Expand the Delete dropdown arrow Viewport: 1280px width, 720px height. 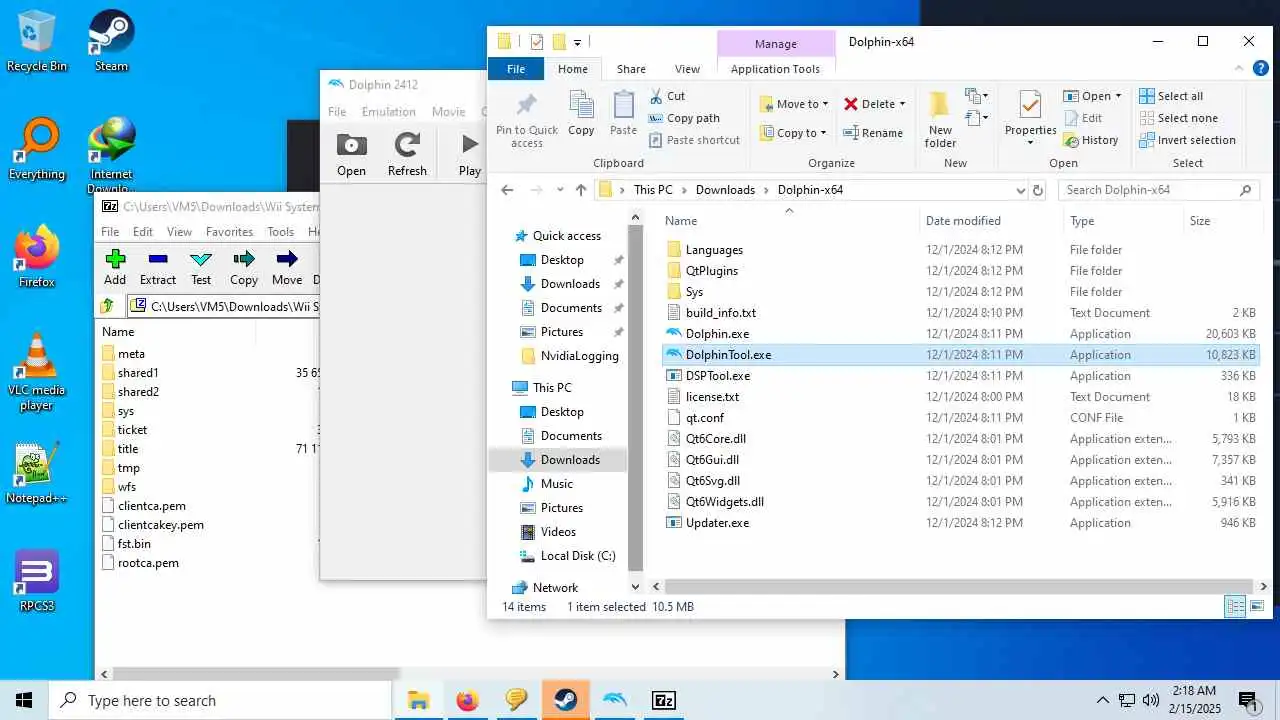tap(902, 104)
